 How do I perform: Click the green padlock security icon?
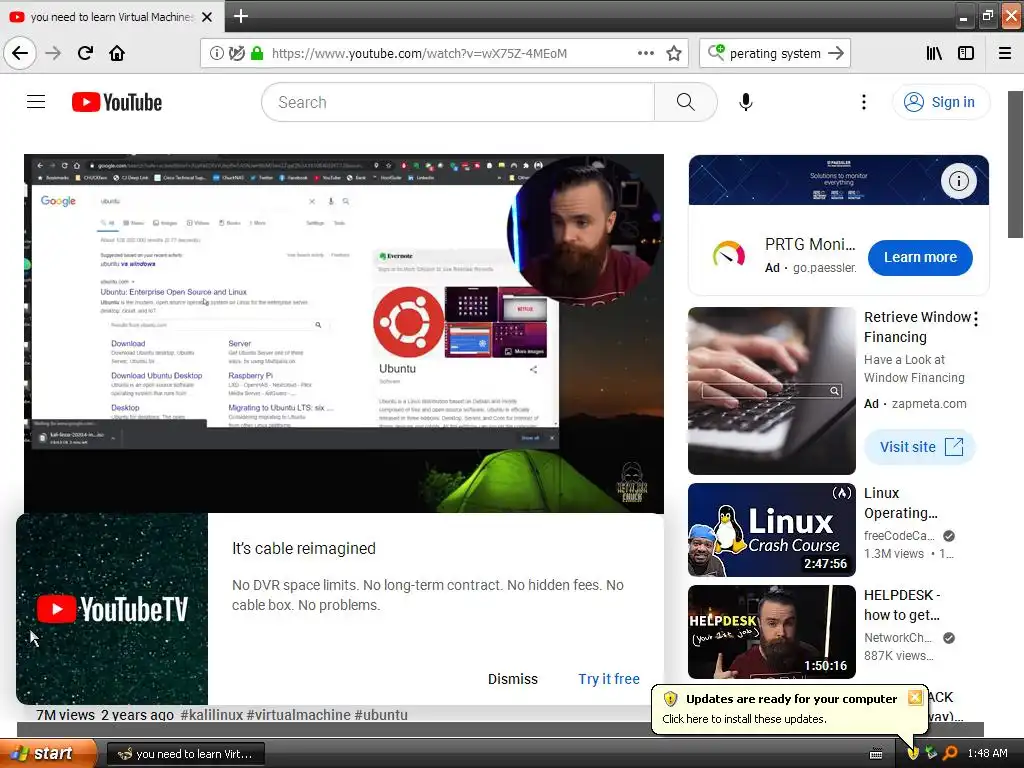click(257, 54)
